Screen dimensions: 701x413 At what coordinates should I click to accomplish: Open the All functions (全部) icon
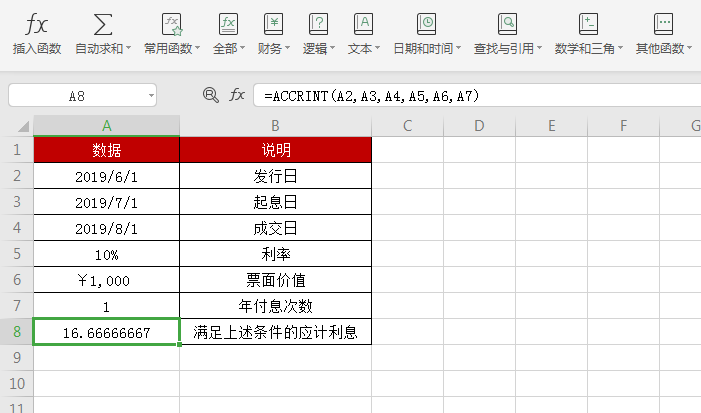228,24
